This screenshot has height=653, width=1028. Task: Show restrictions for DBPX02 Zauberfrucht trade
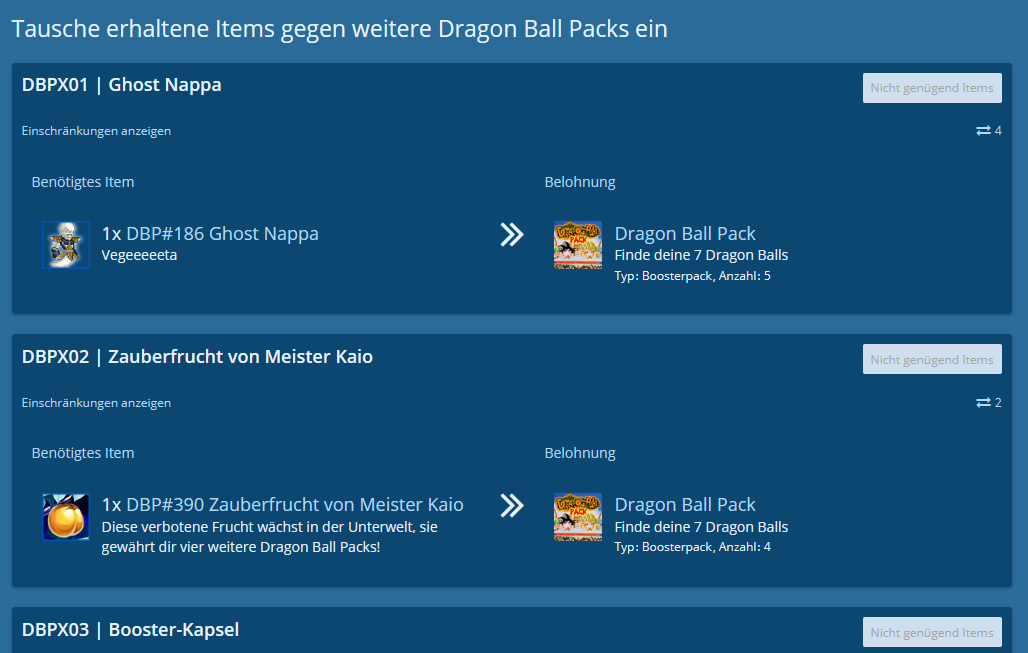(96, 403)
